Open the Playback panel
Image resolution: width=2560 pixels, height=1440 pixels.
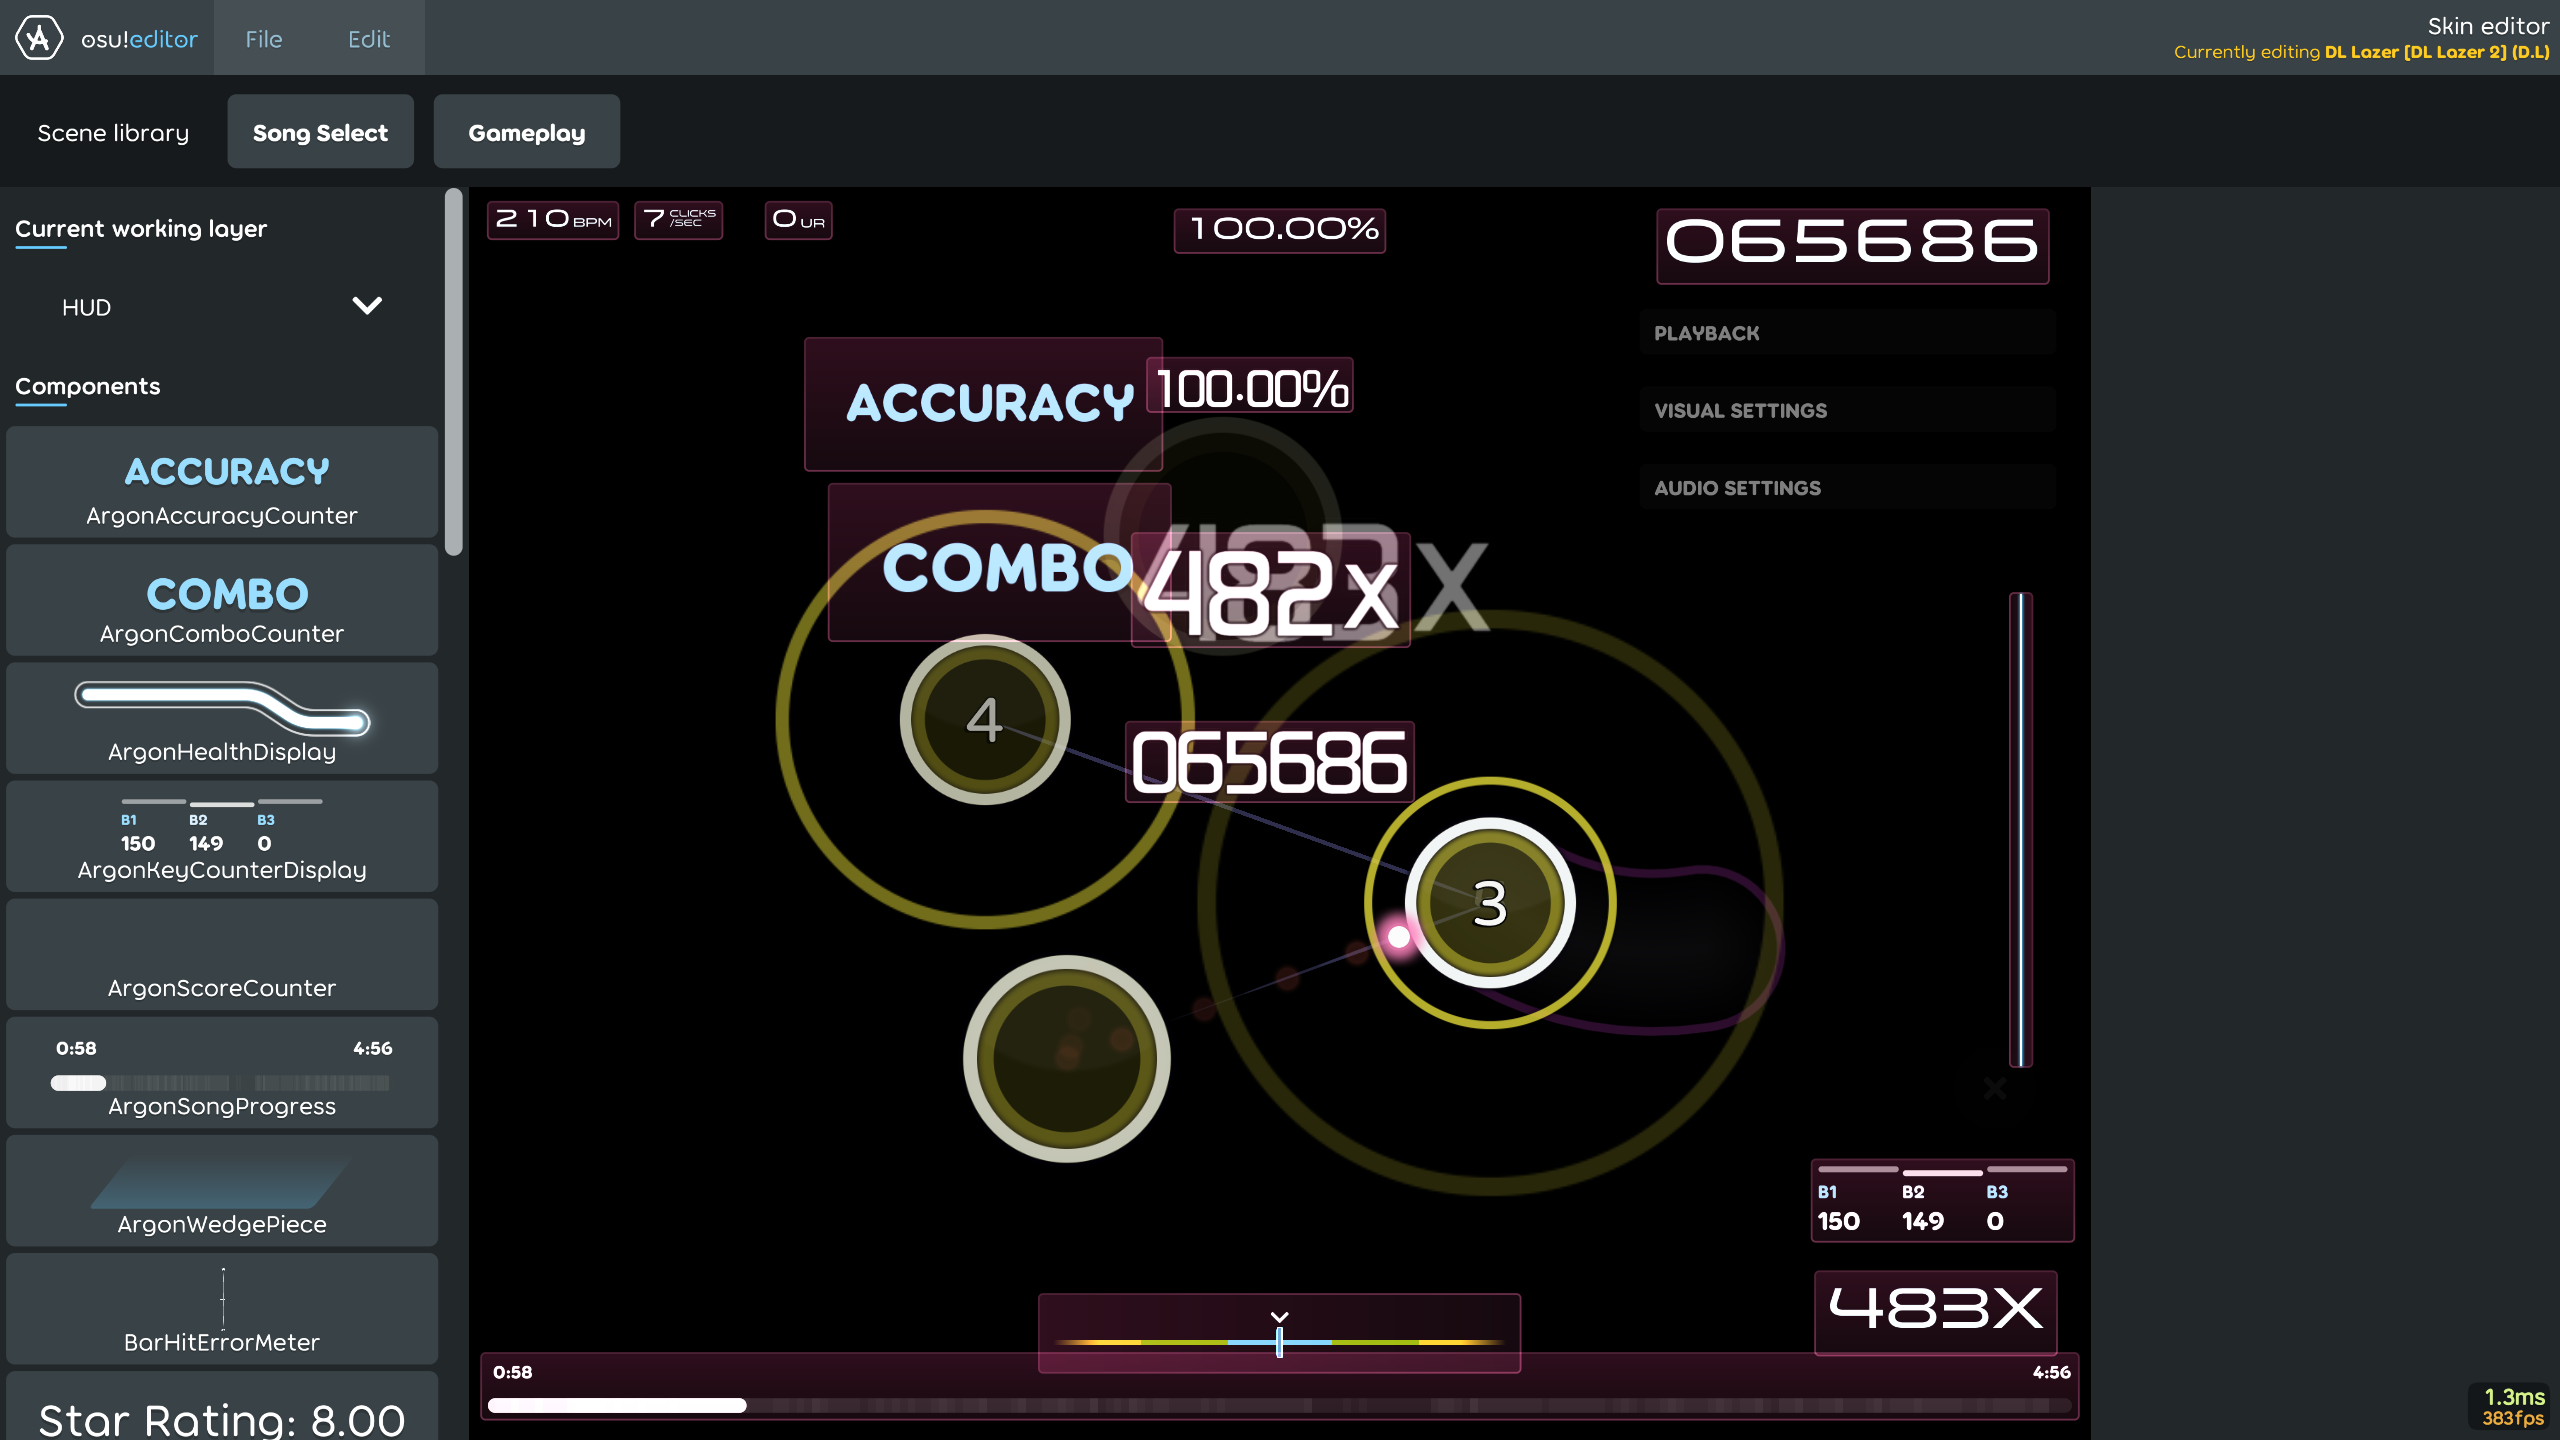pyautogui.click(x=1847, y=333)
